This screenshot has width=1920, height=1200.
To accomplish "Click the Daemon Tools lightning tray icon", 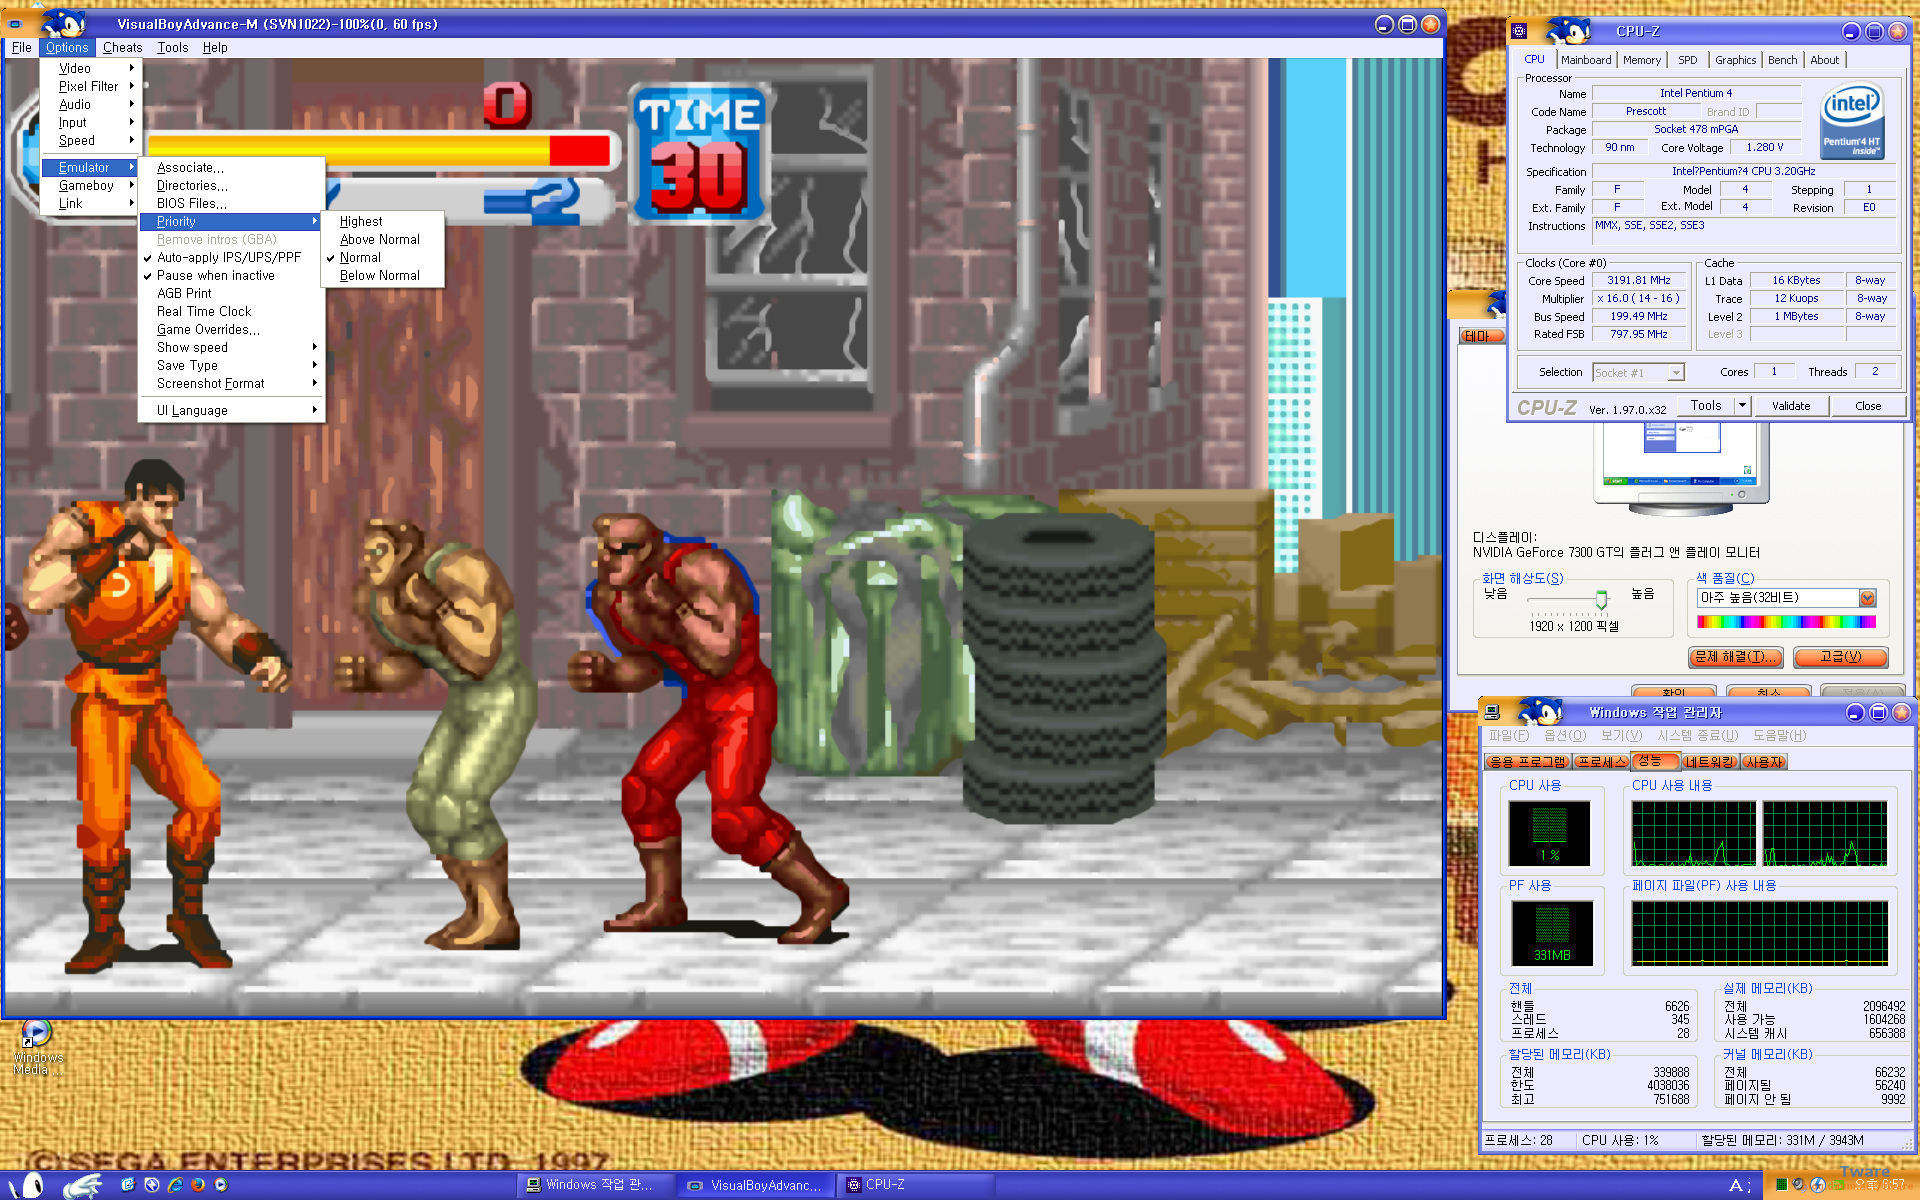I will point(1818,1185).
